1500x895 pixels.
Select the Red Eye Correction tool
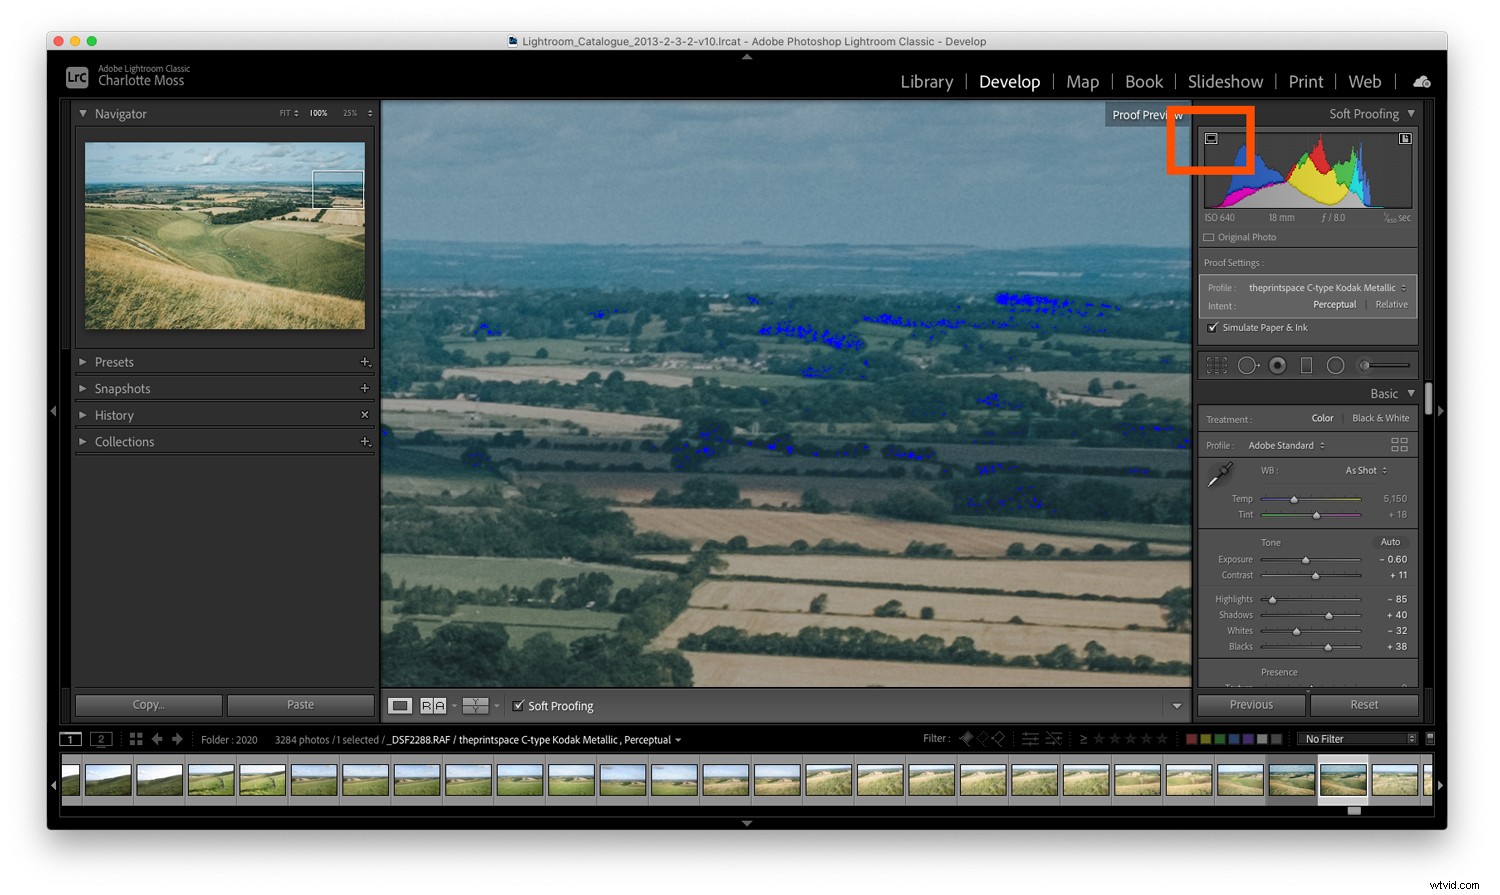coord(1278,365)
